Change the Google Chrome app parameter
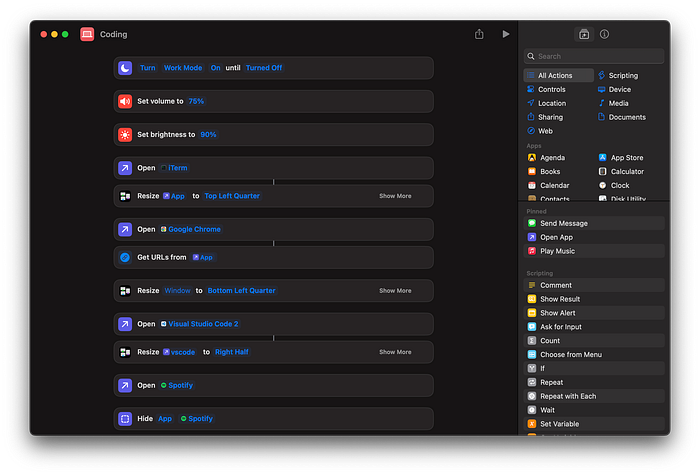This screenshot has width=700, height=475. (x=191, y=229)
